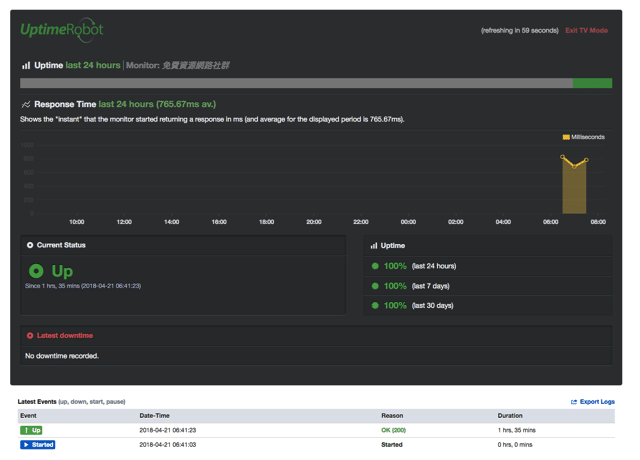Click the monitor name after 'Monitor:'
Viewport: 640px width, 460px height.
tap(196, 65)
